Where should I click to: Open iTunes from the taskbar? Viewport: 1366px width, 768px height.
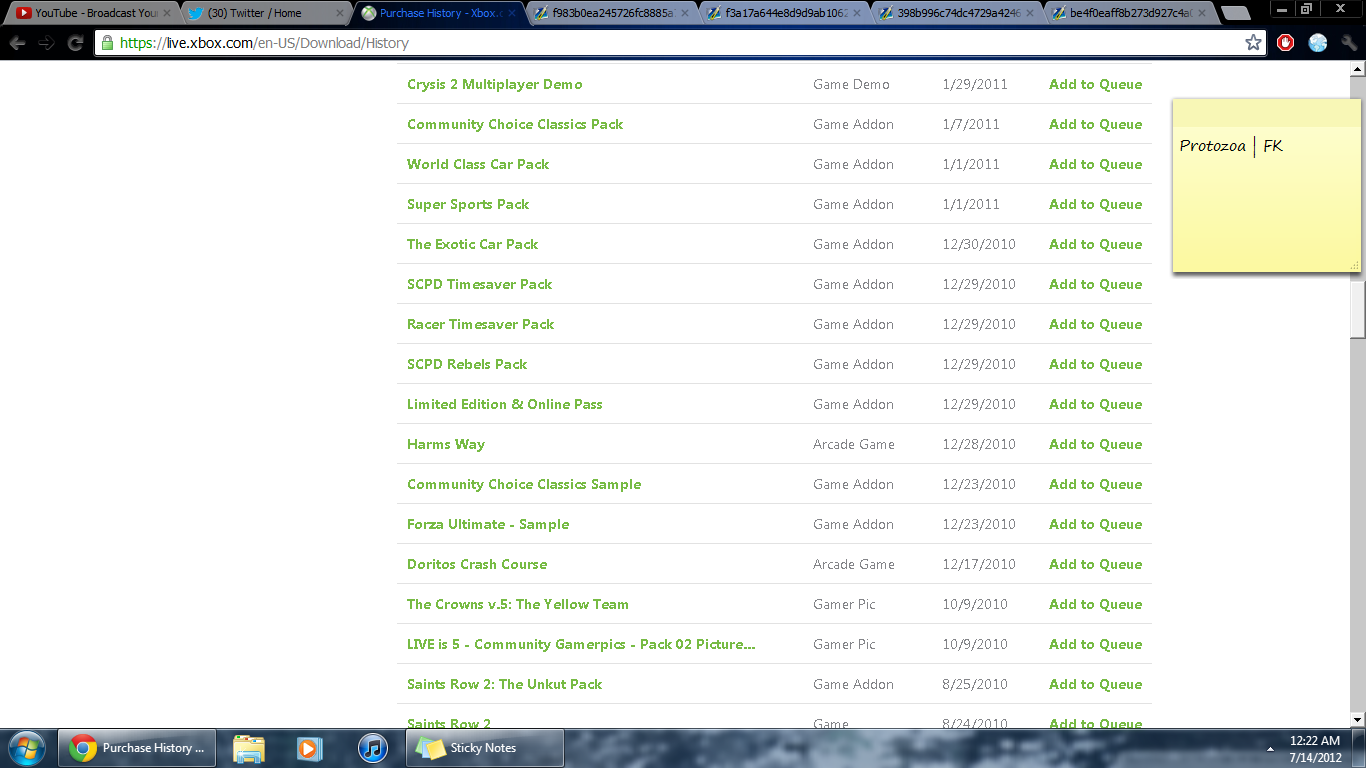point(372,748)
